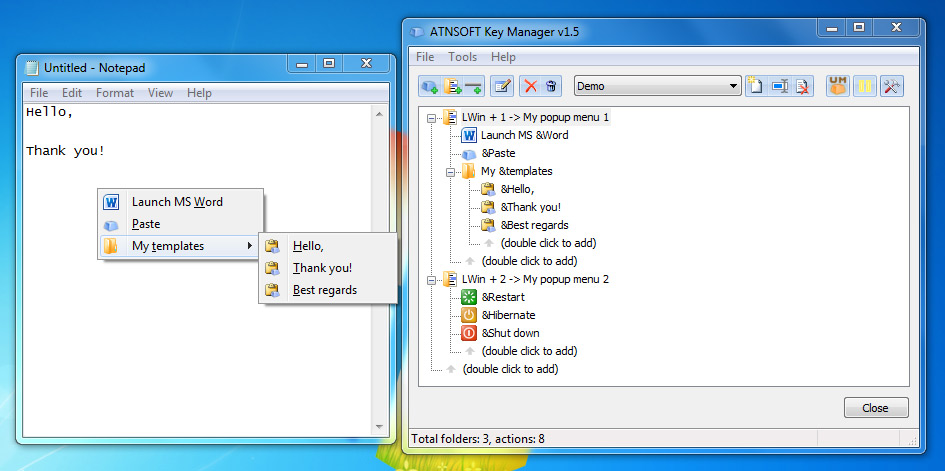This screenshot has width=945, height=471.
Task: Select the &Paste tree row
Action: (498, 153)
